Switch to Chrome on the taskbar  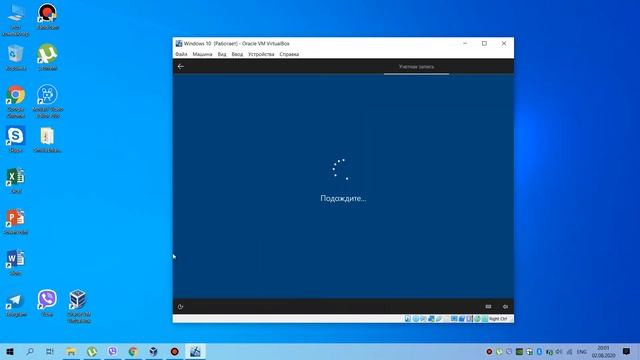pyautogui.click(x=133, y=351)
